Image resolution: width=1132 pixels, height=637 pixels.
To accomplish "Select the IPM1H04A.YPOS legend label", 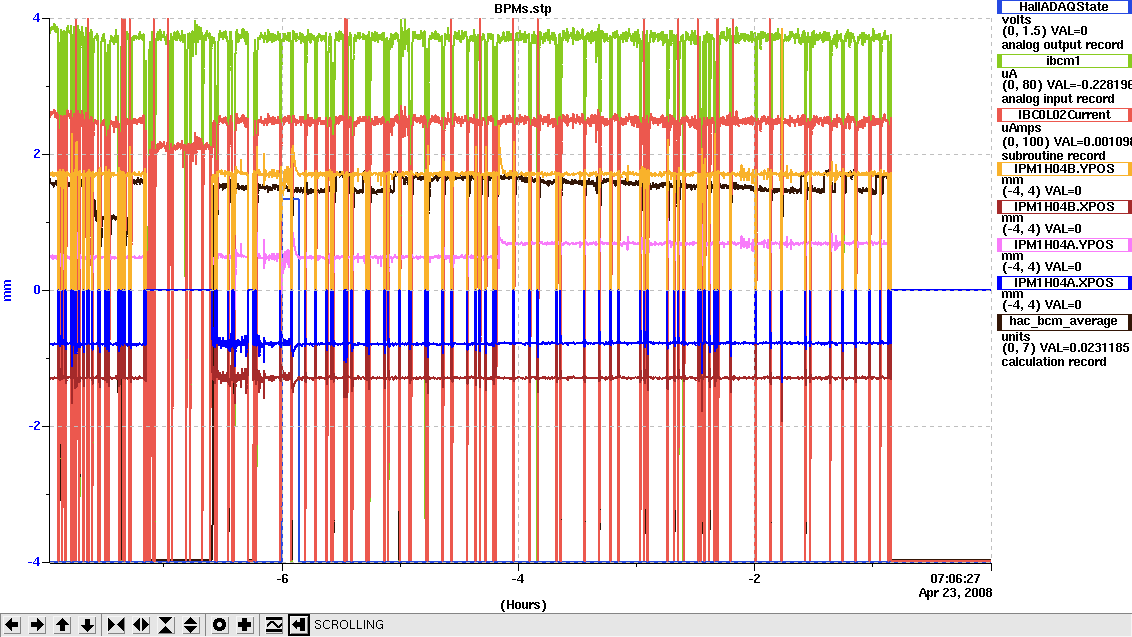I will (x=1063, y=245).
